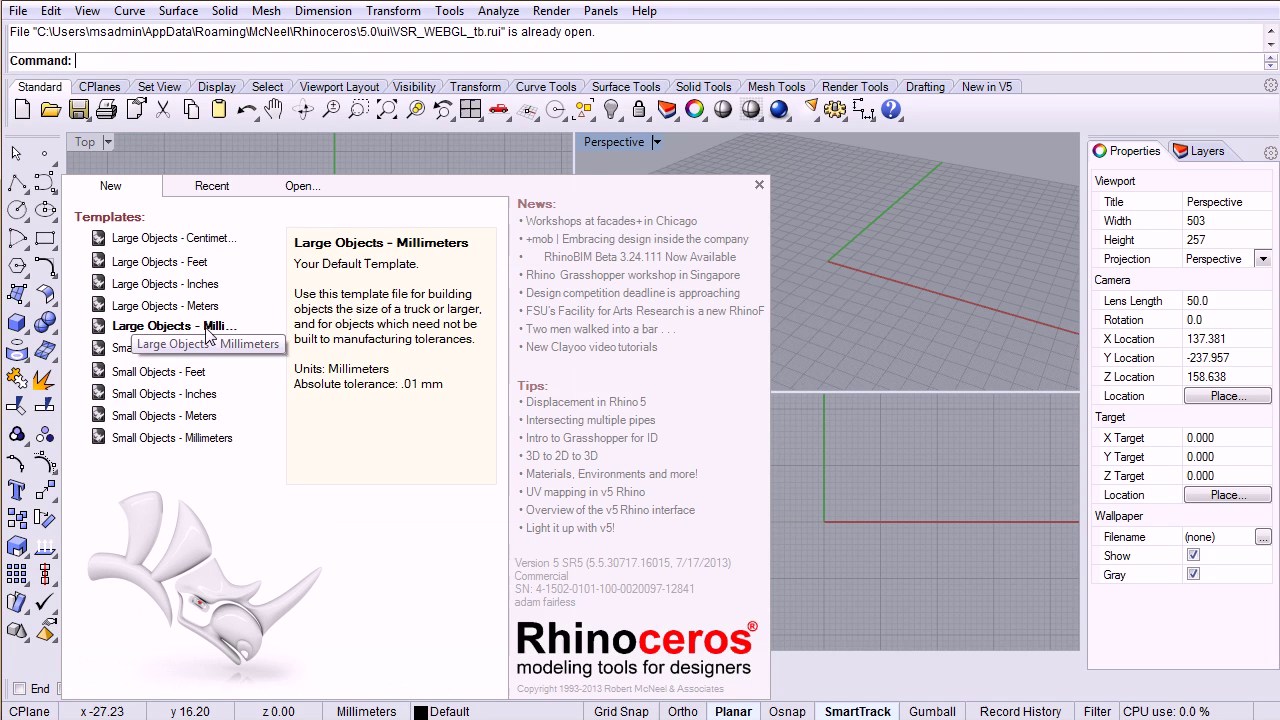
Task: Select the Rectangle tool in left toolbar
Action: [45, 238]
